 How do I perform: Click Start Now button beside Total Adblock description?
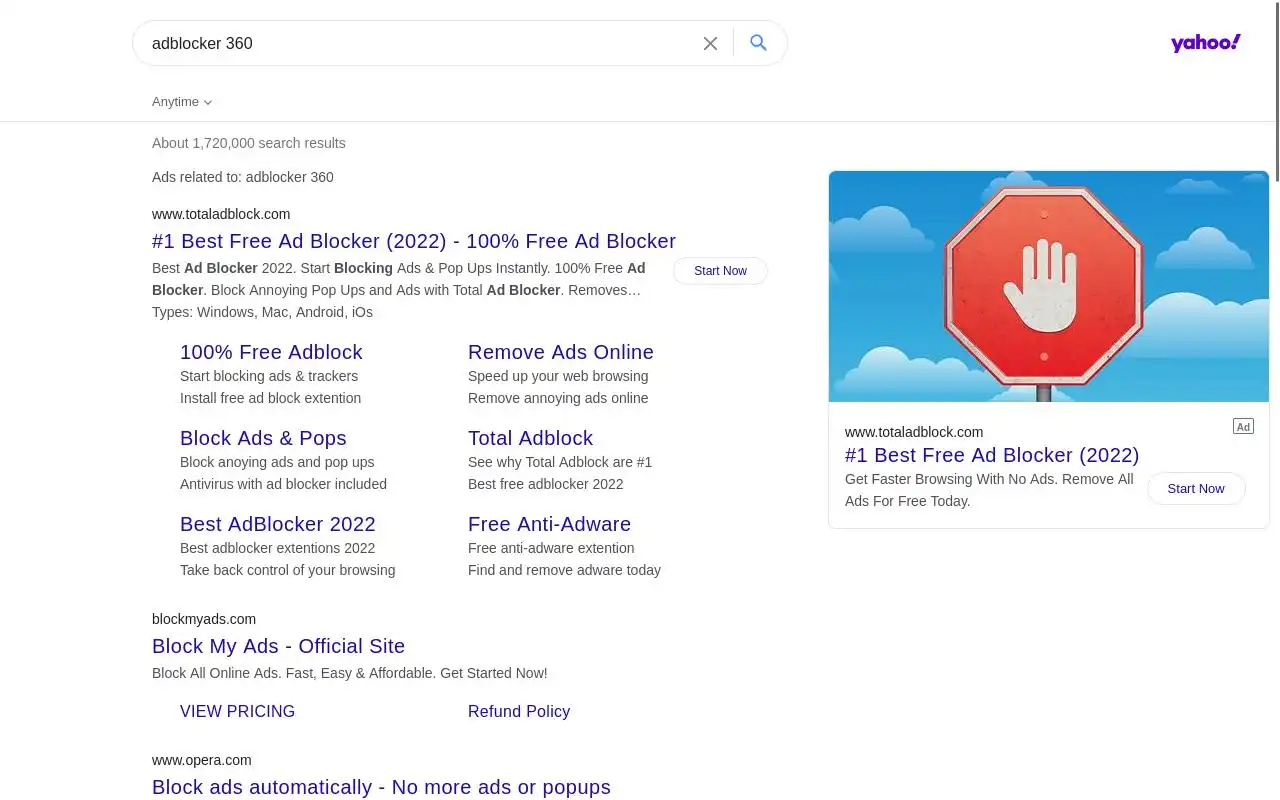(720, 271)
